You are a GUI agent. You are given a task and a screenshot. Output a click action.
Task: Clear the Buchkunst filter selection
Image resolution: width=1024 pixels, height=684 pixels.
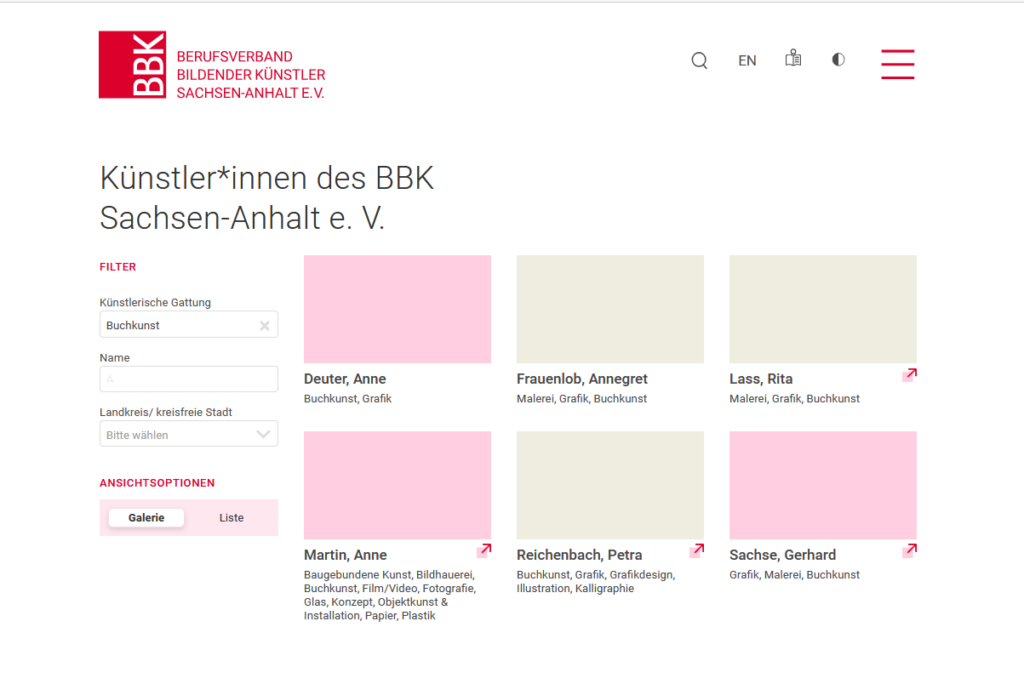(264, 325)
